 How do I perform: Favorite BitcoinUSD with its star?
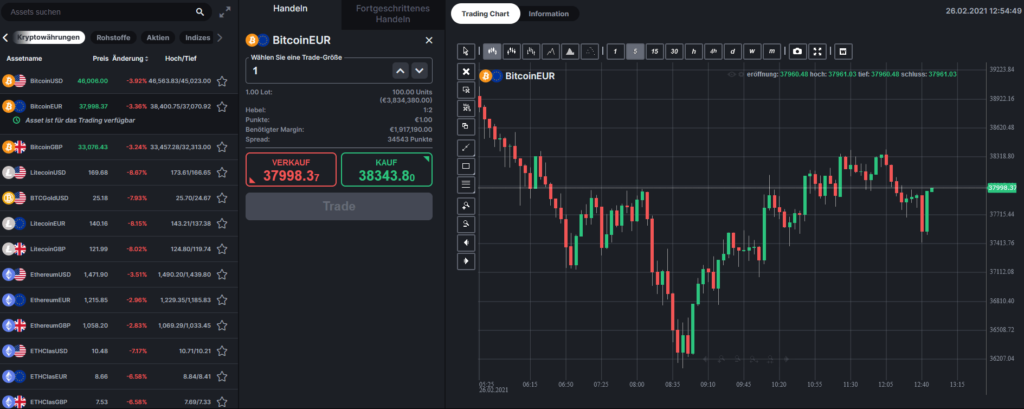tap(222, 82)
